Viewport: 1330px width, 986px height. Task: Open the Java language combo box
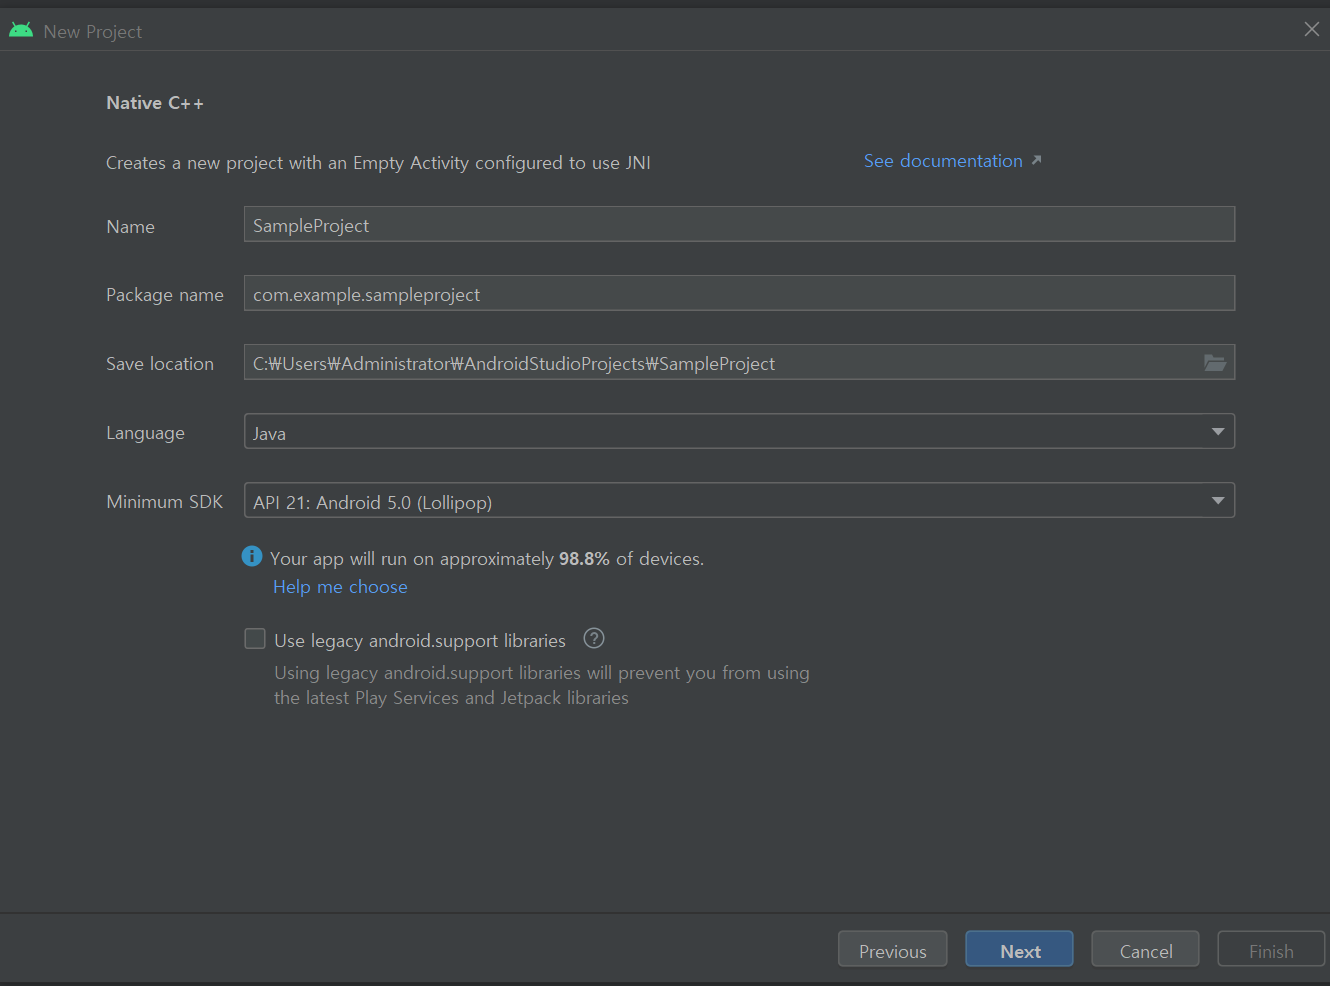pos(739,432)
